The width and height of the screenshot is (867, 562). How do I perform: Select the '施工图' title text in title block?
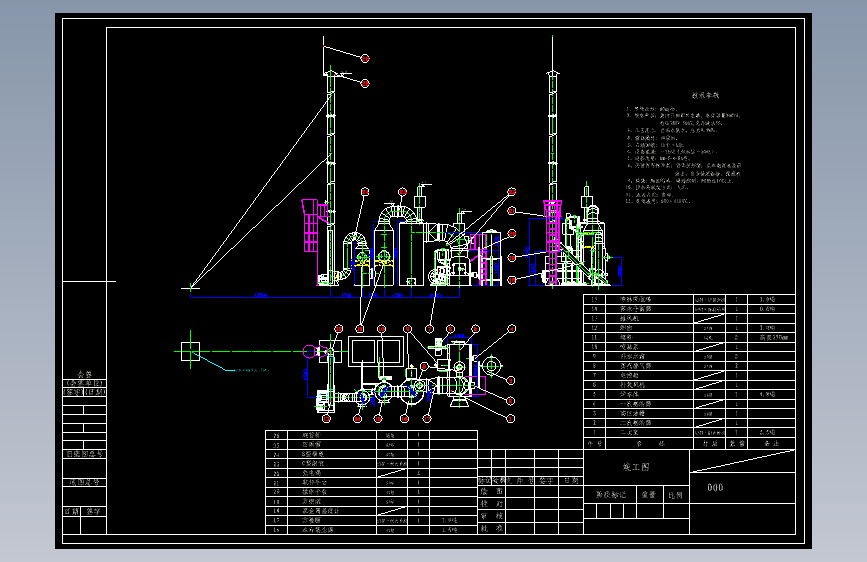636,467
